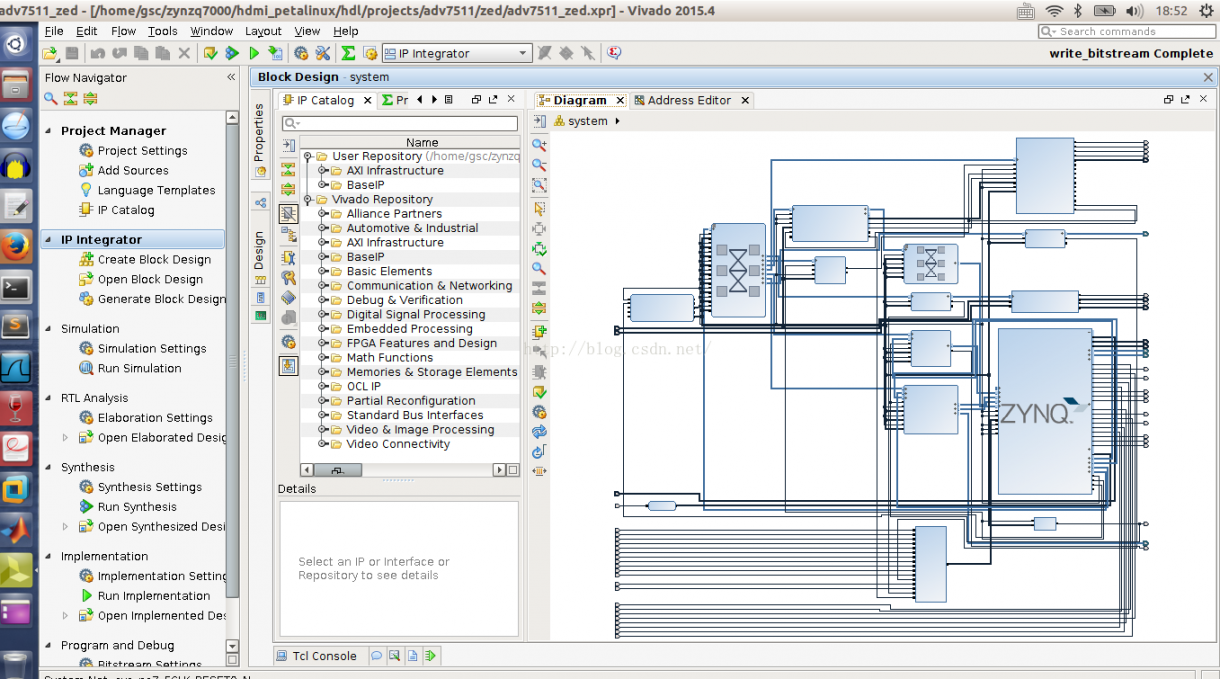Collapse all sections in Flow Navigator
1220x679 pixels.
tap(70, 98)
